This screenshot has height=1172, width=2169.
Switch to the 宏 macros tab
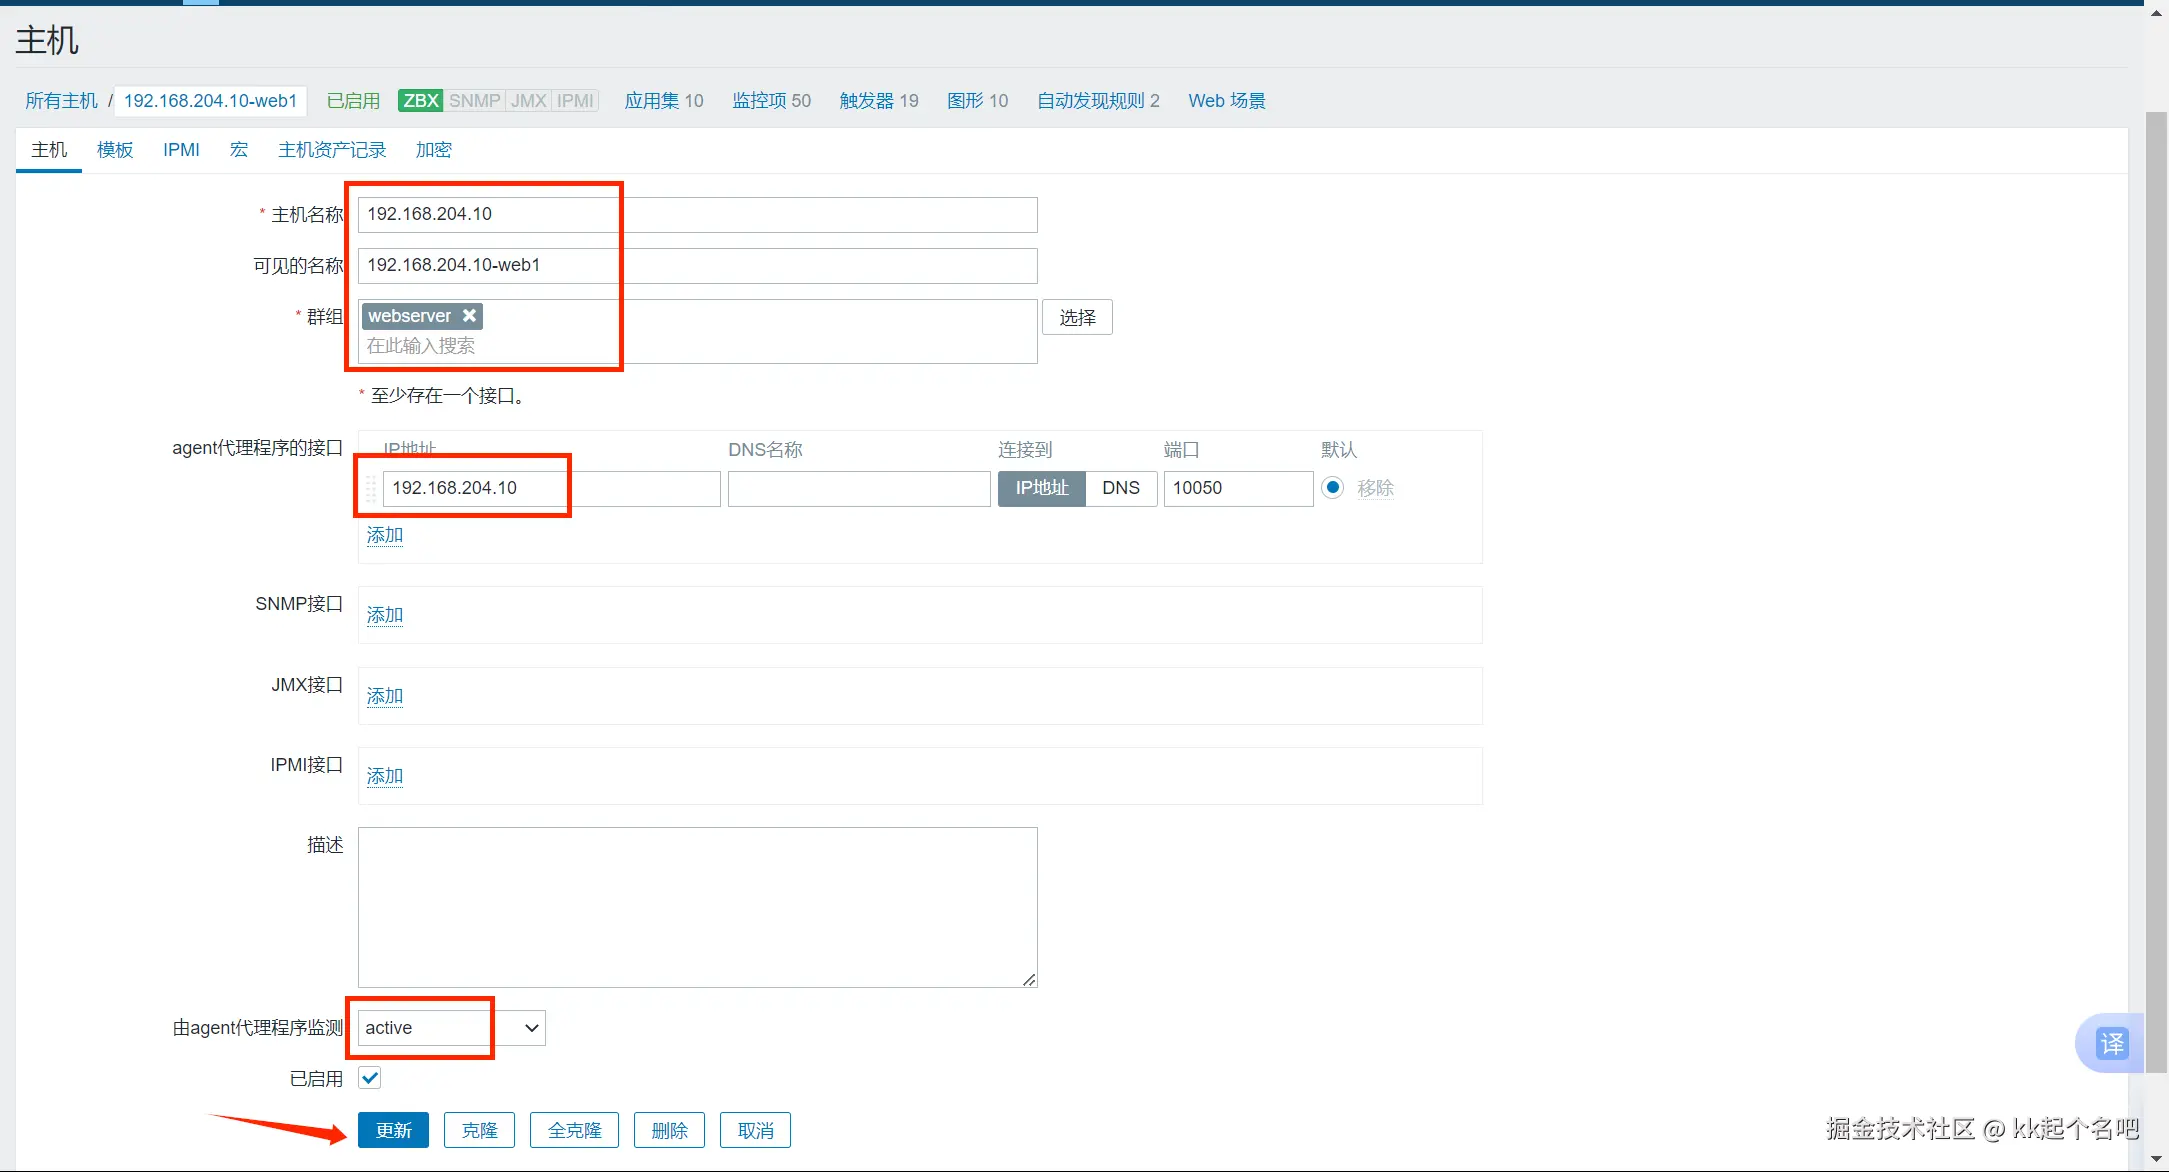[x=239, y=150]
